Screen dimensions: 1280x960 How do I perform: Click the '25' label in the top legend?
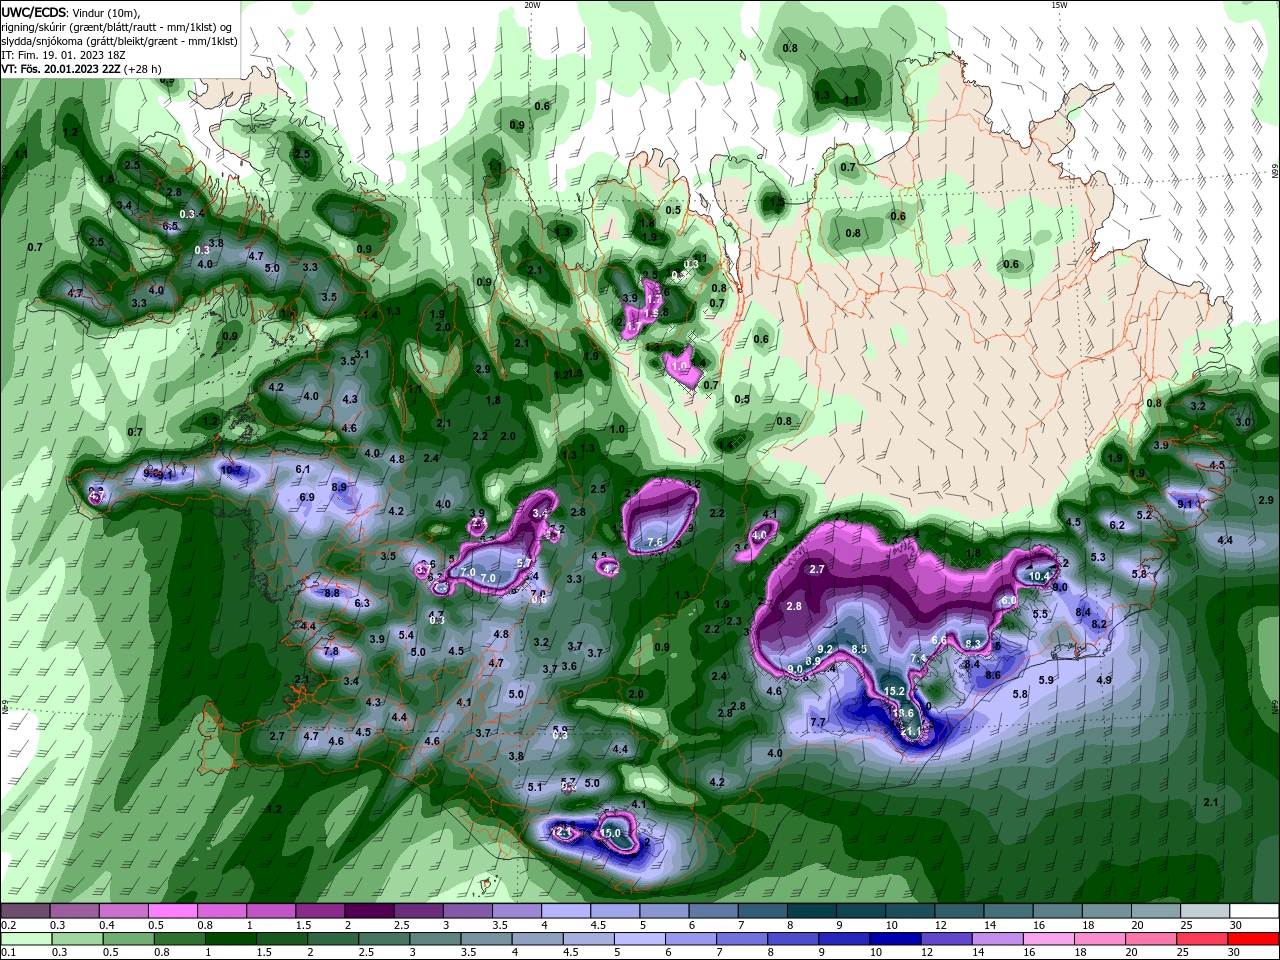pyautogui.click(x=1186, y=925)
